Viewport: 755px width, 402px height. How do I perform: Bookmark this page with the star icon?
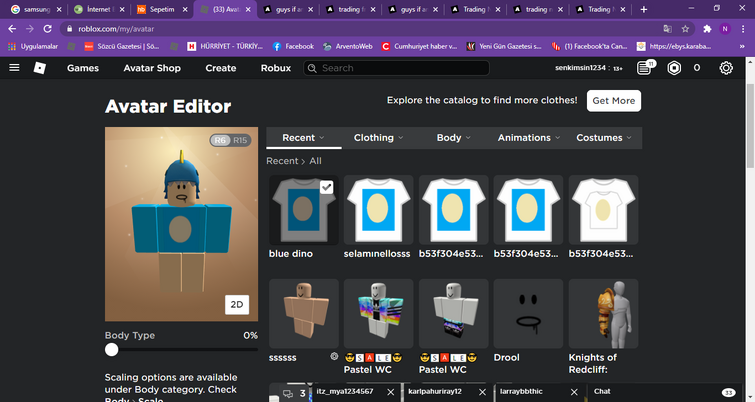click(x=685, y=29)
